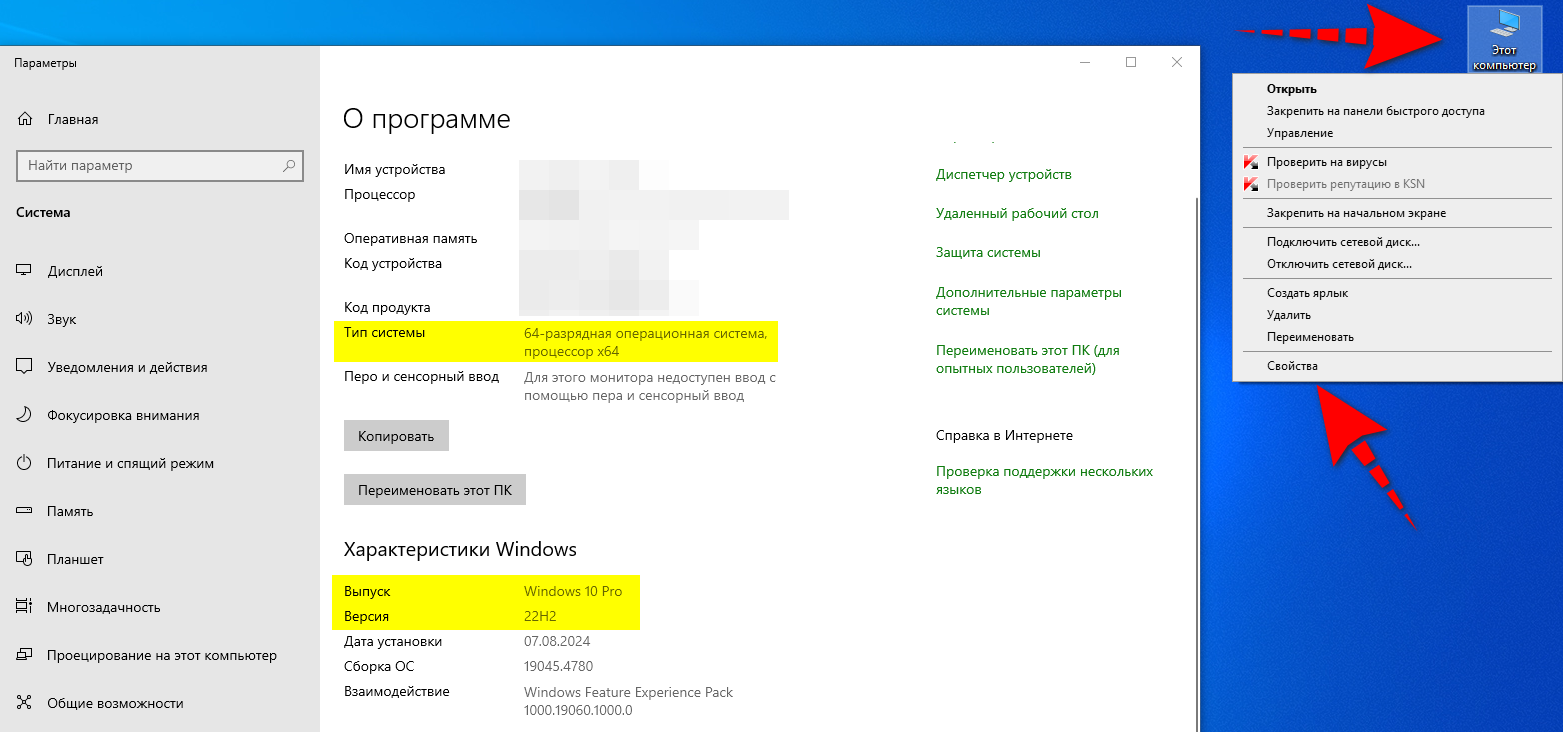Click Kaspersky icon beside Проверить репутацию в KSN
Screen dimensions: 1563x732
(1250, 184)
